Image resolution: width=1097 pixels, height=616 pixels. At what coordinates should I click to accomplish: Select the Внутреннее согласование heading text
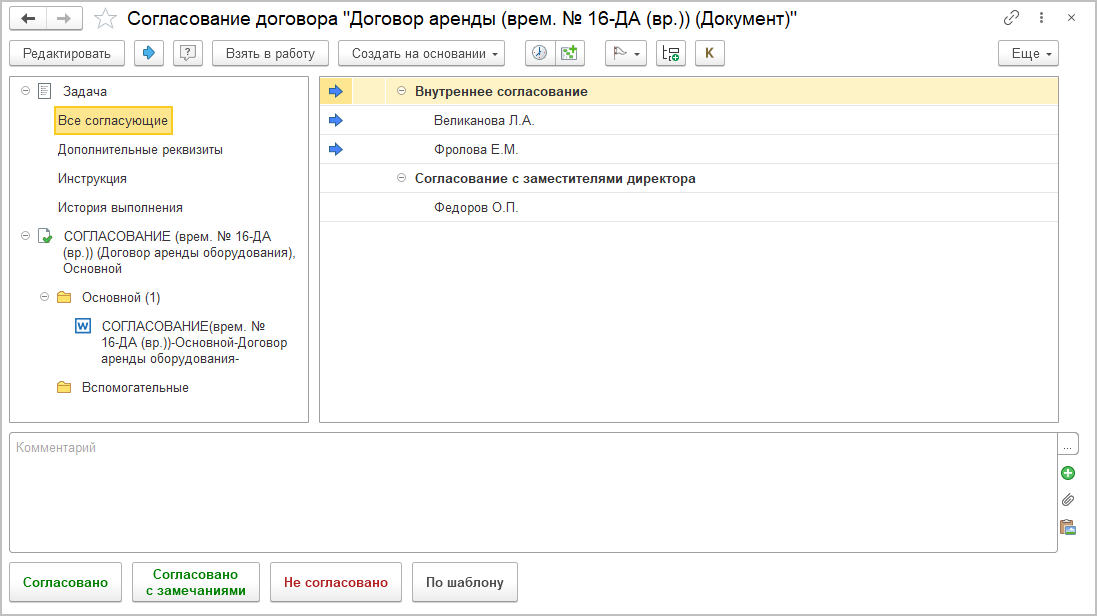tap(501, 92)
